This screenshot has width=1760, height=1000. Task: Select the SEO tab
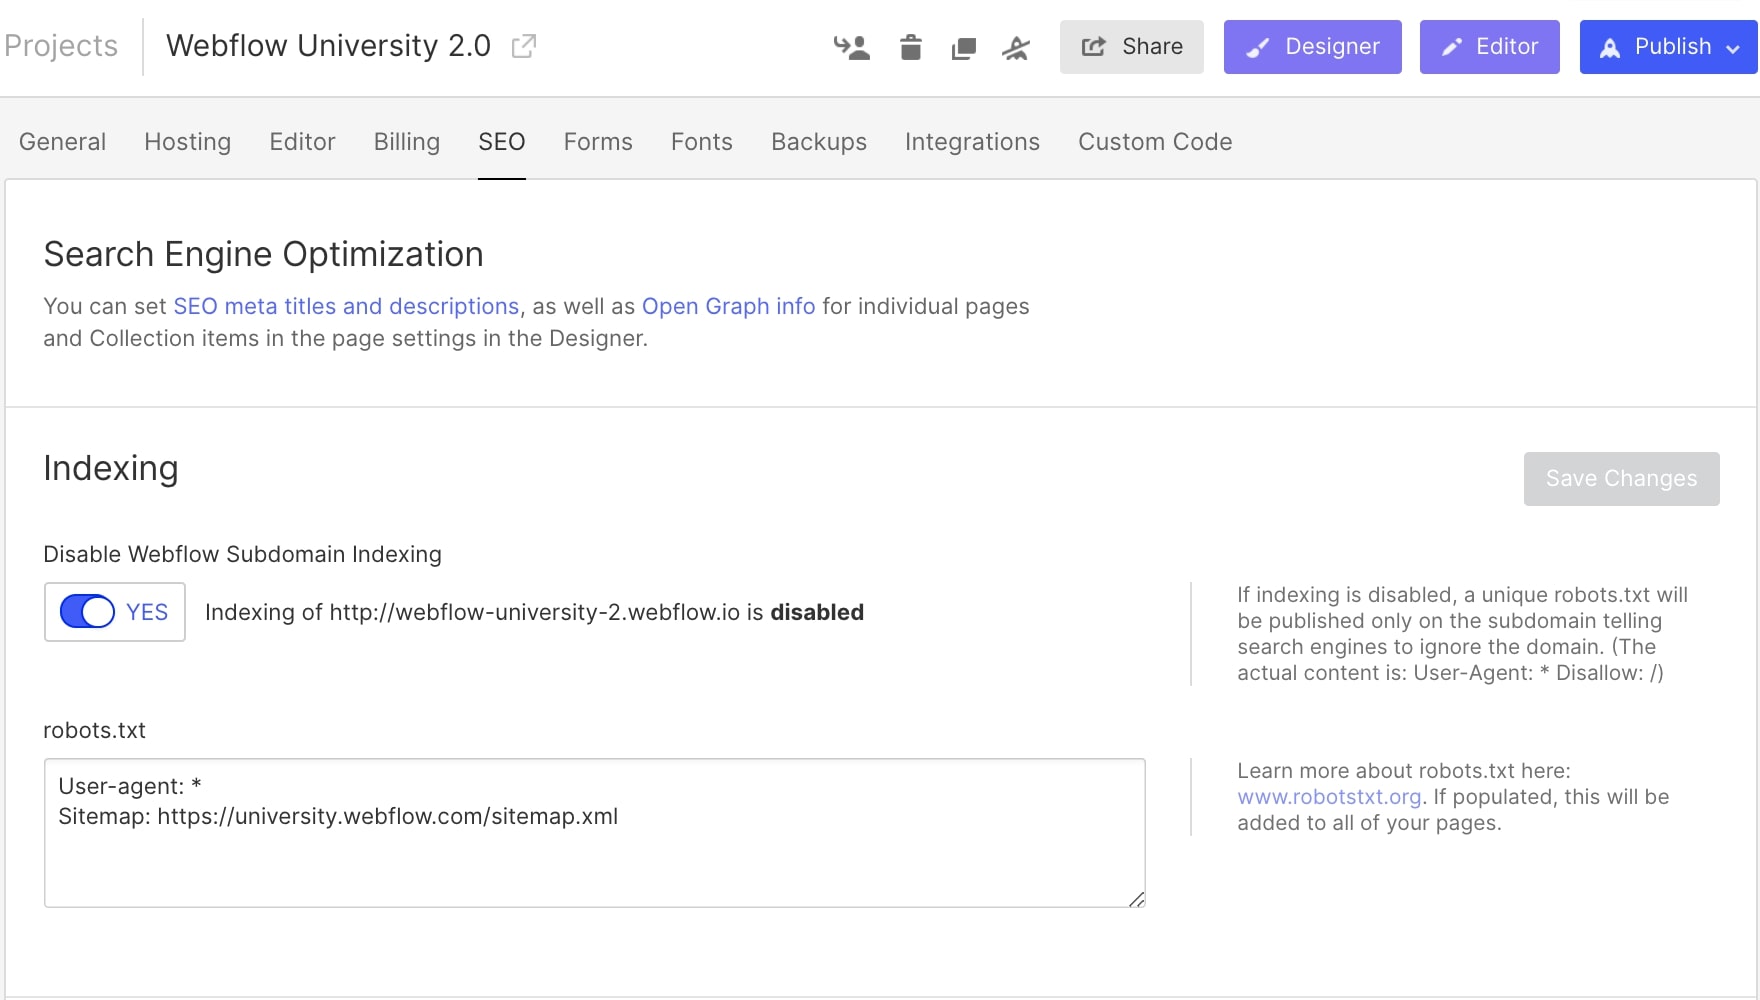click(x=502, y=142)
